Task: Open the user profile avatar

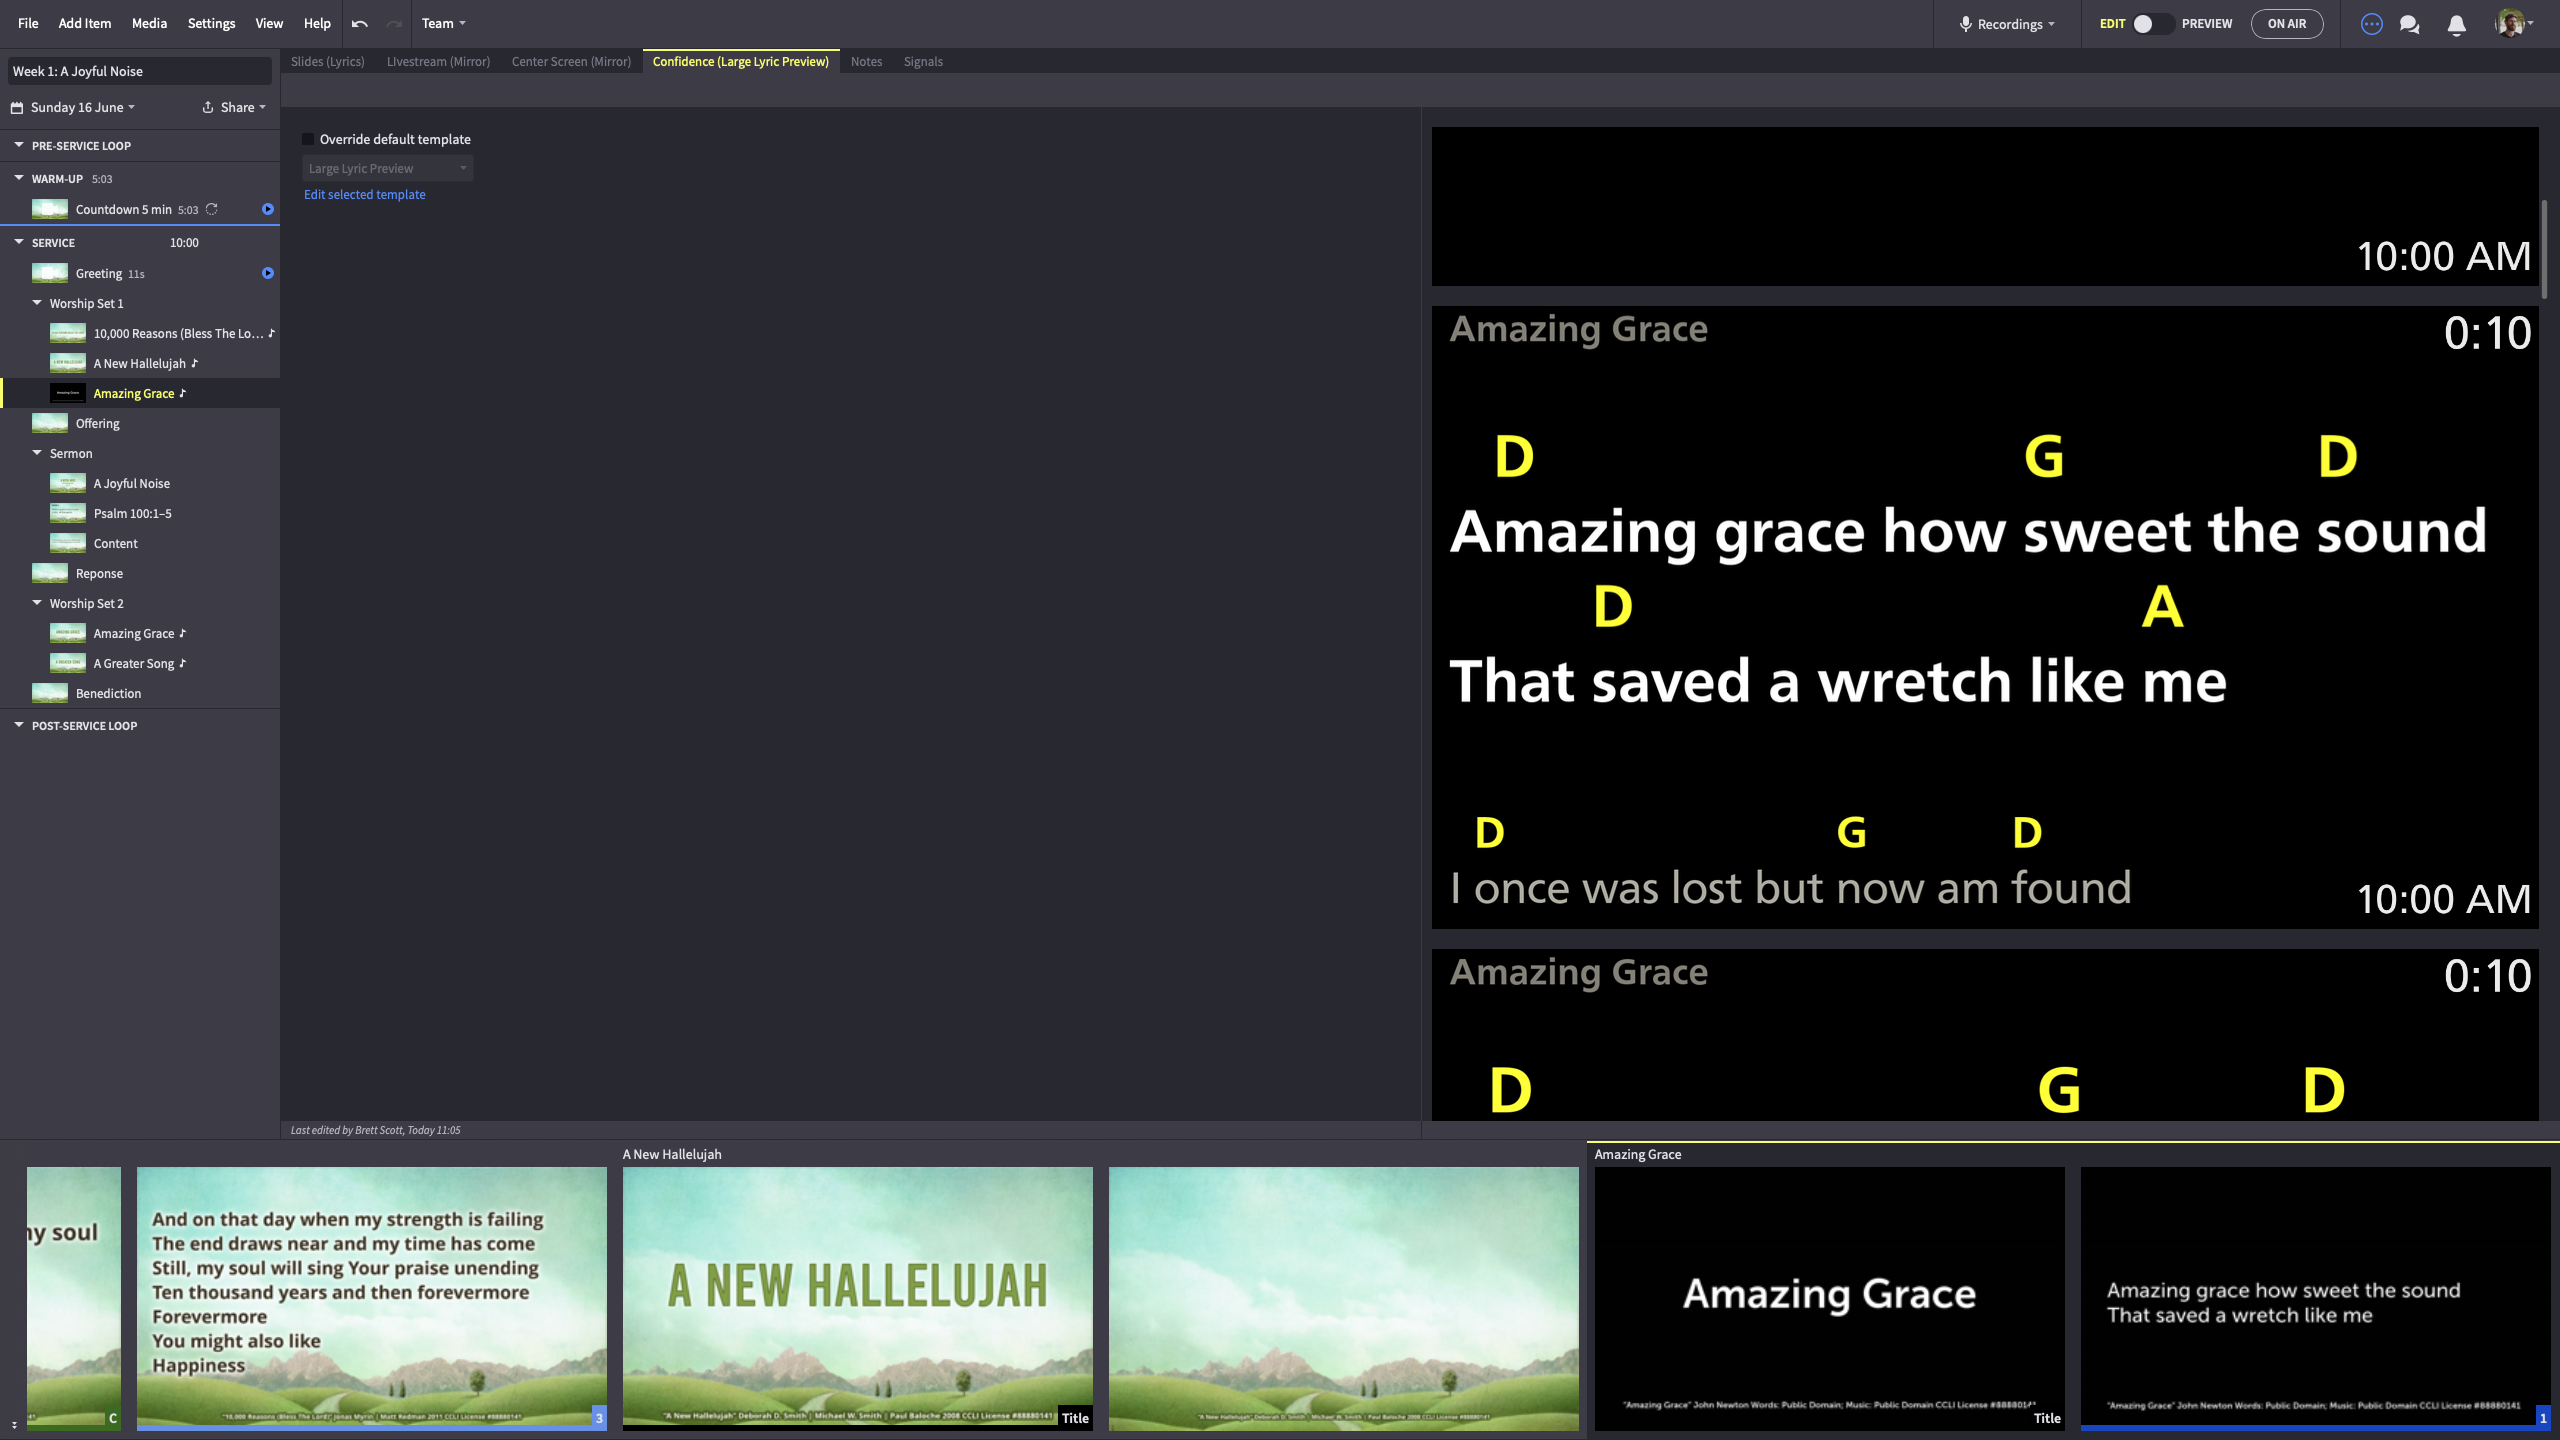Action: coord(2509,24)
